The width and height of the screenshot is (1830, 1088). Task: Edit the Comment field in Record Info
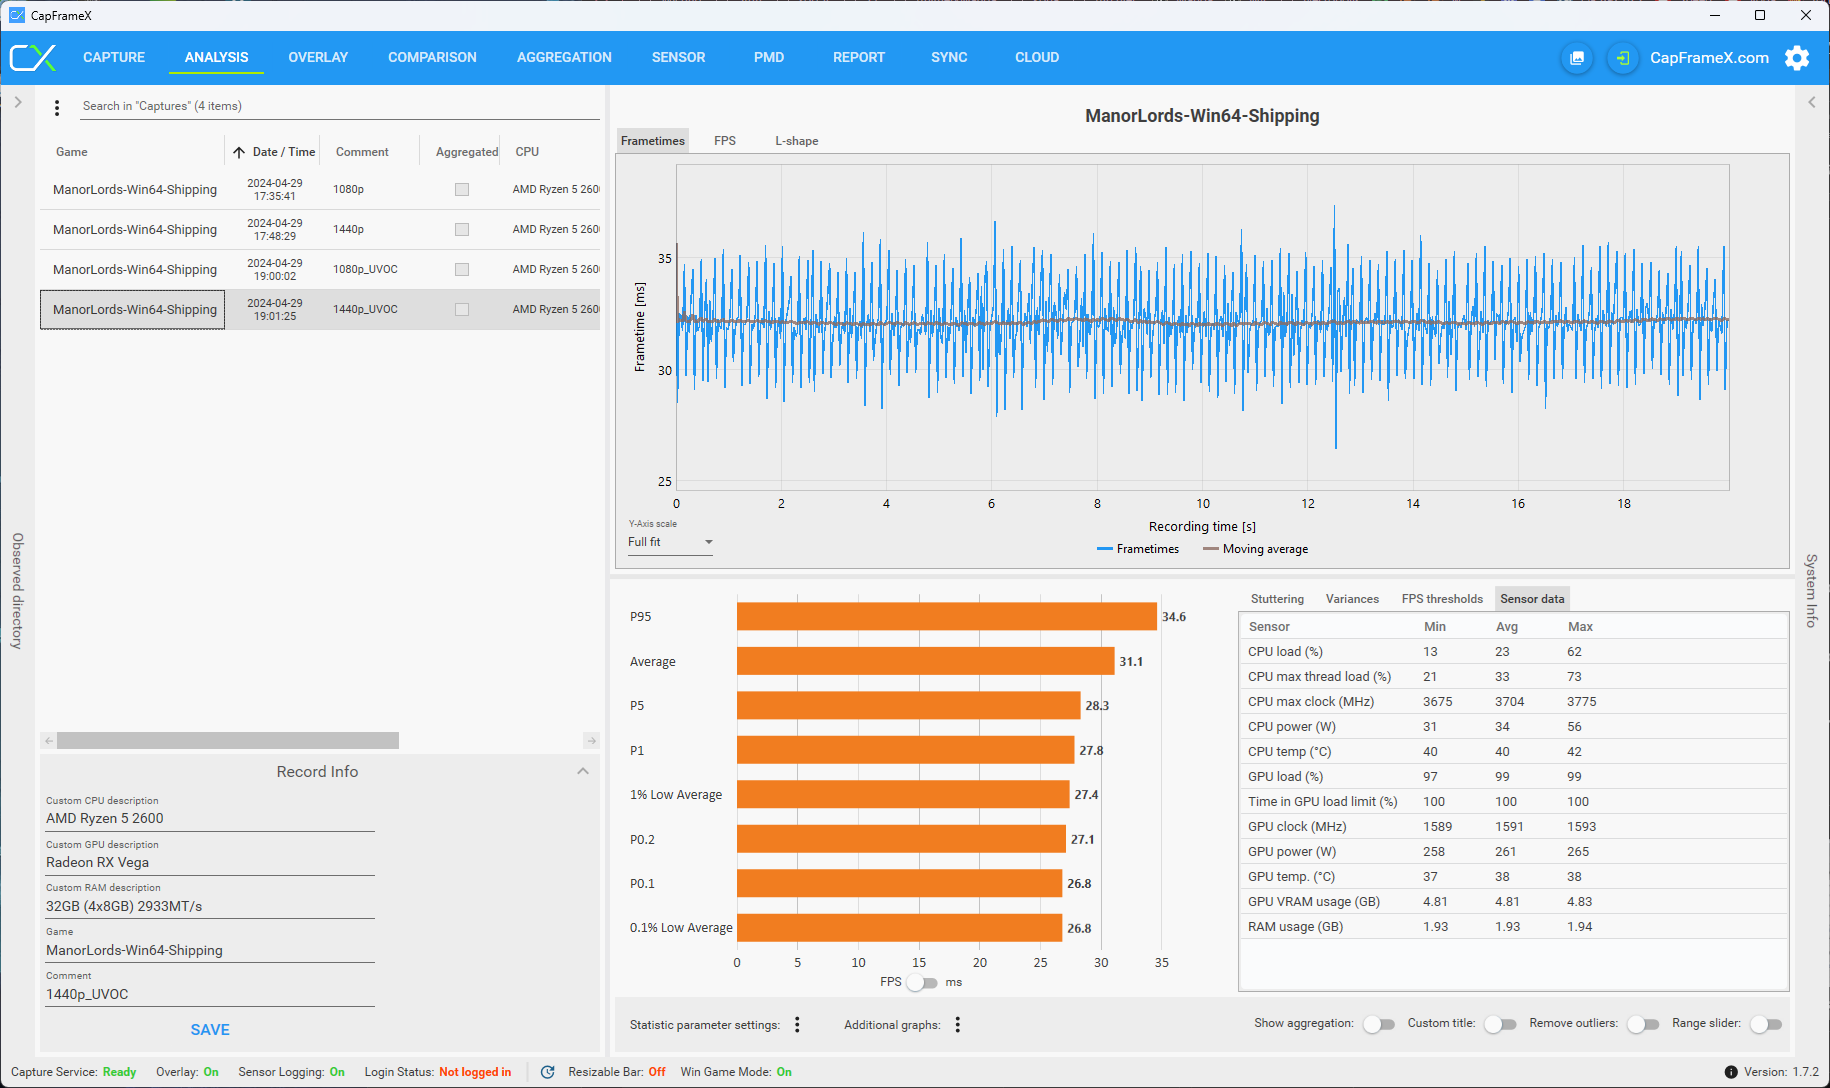point(210,994)
